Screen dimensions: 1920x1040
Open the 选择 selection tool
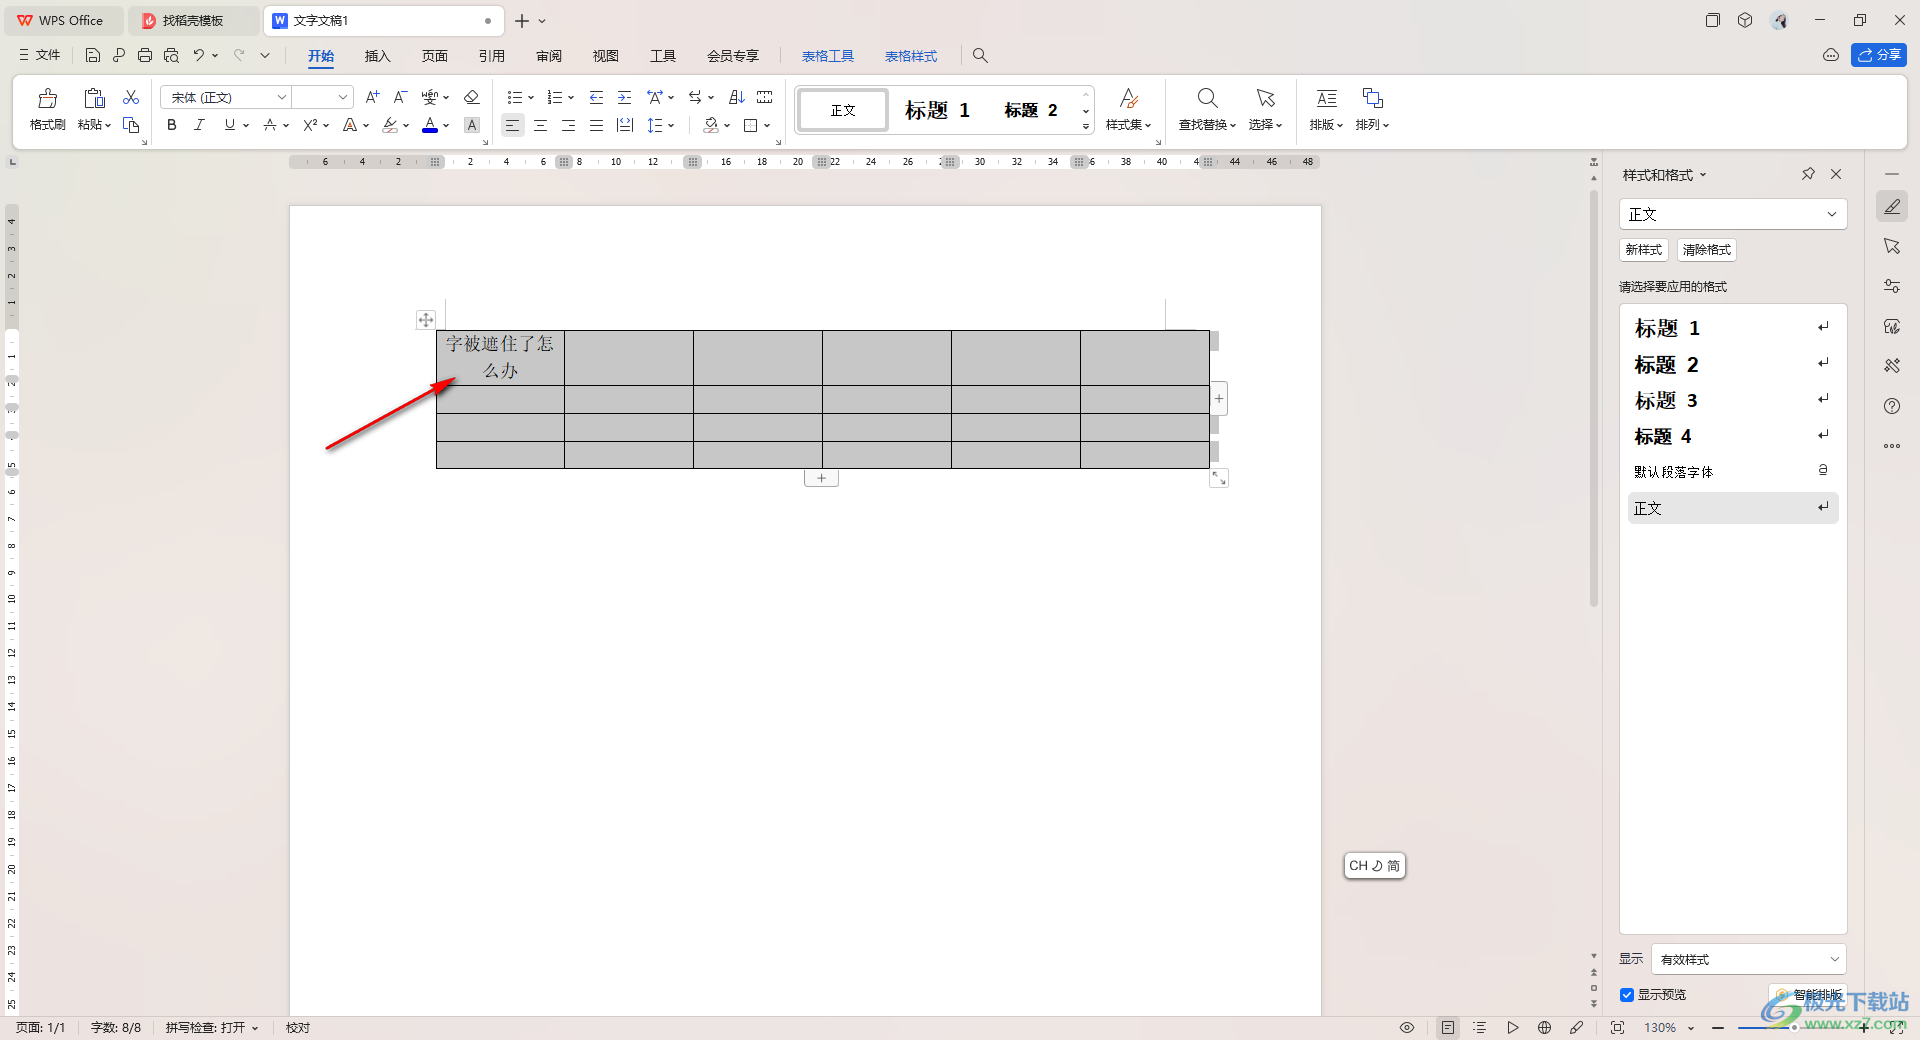coord(1265,110)
